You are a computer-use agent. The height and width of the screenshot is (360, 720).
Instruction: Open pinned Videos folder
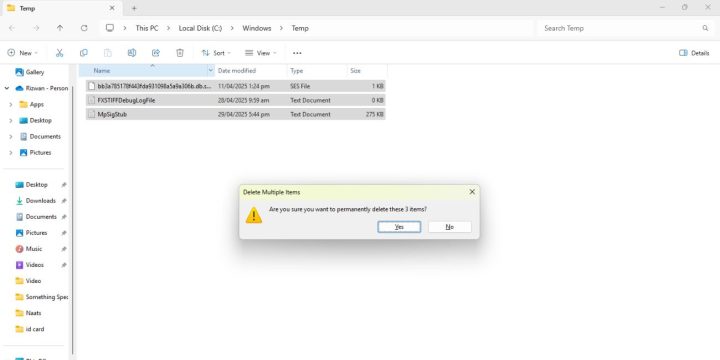pyautogui.click(x=30, y=265)
